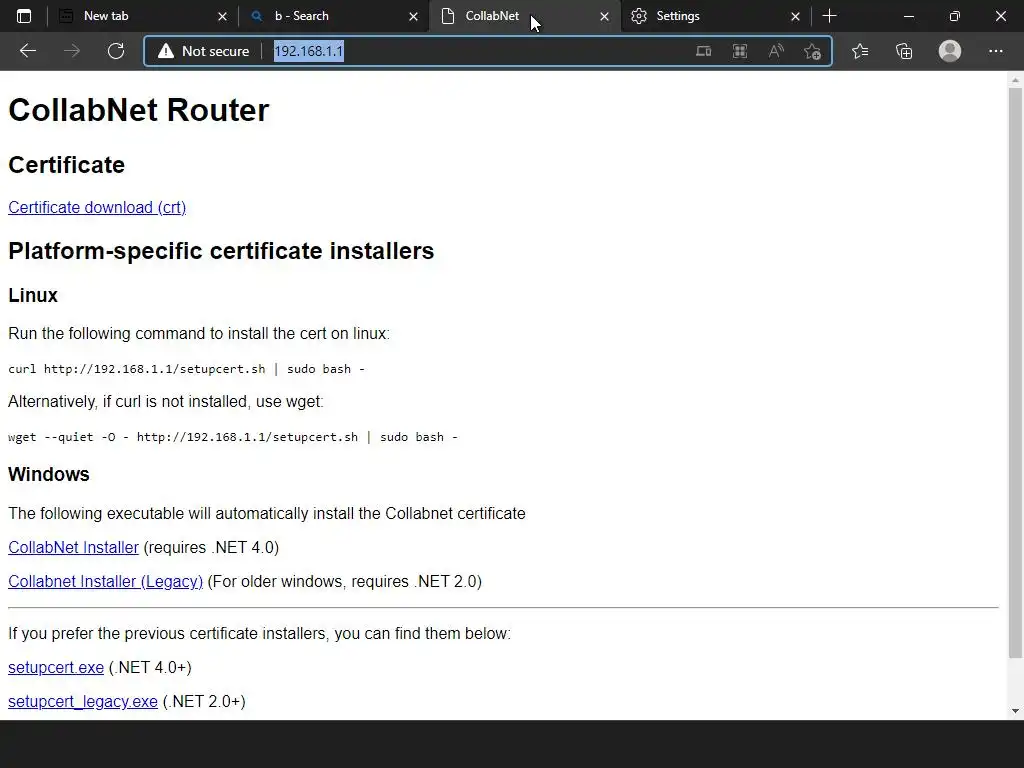Viewport: 1024px width, 768px height.
Task: Click the wget setupcert.sh command text
Action: tap(232, 437)
